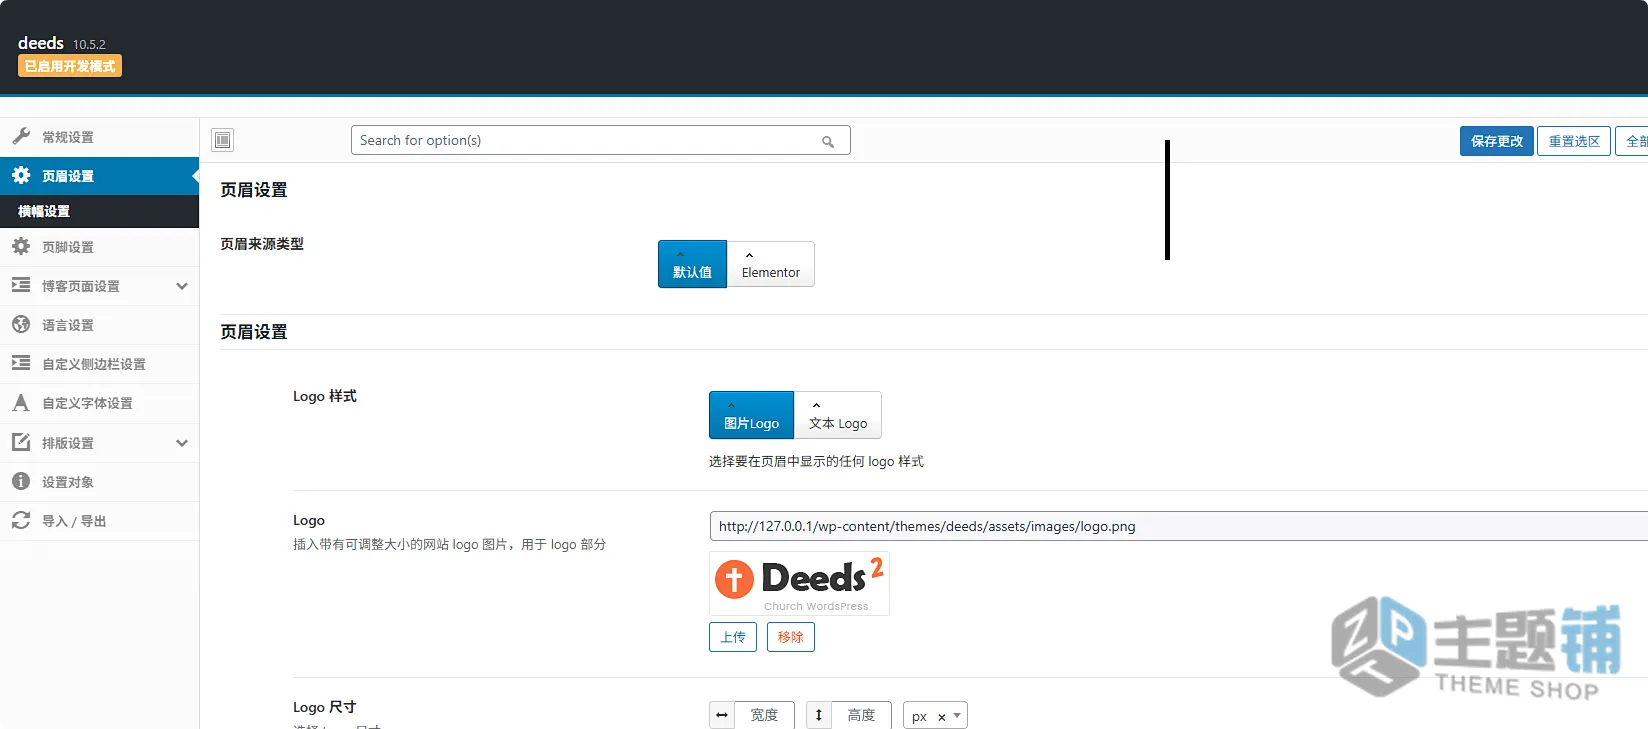Viewport: 1648px width, 729px height.
Task: Open 页脚设置 menu item
Action: (100, 247)
